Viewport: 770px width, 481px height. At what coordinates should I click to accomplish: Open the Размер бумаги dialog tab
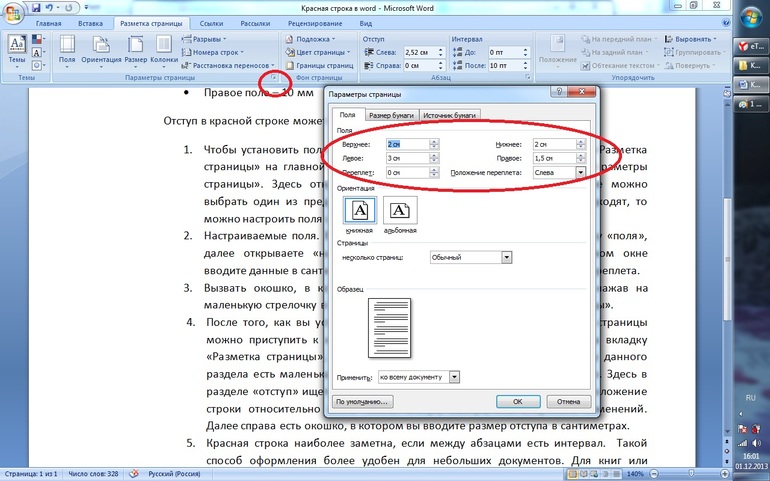(x=391, y=115)
